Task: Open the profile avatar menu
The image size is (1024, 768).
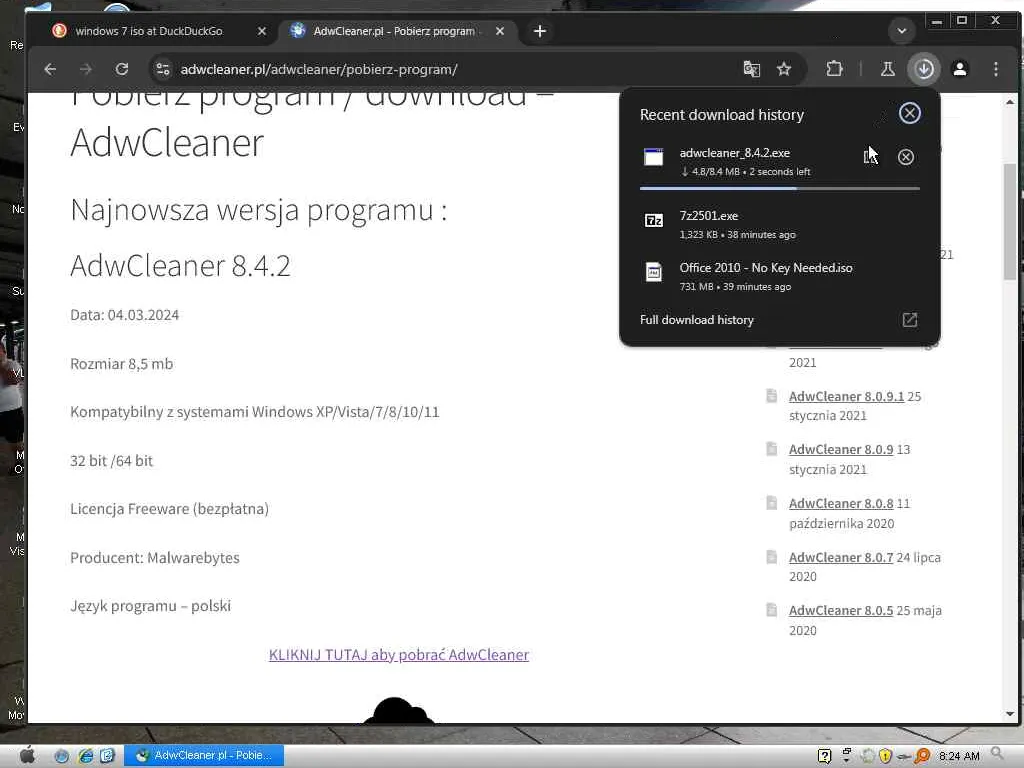Action: click(960, 69)
